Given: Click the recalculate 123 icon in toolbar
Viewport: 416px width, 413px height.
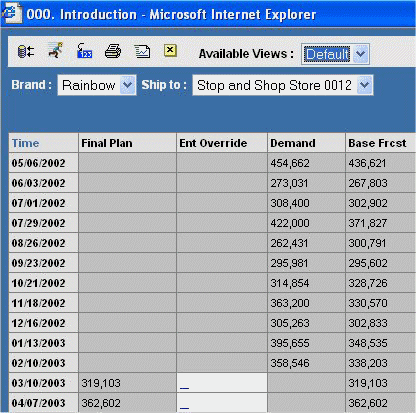Looking at the screenshot, I should pos(84,51).
